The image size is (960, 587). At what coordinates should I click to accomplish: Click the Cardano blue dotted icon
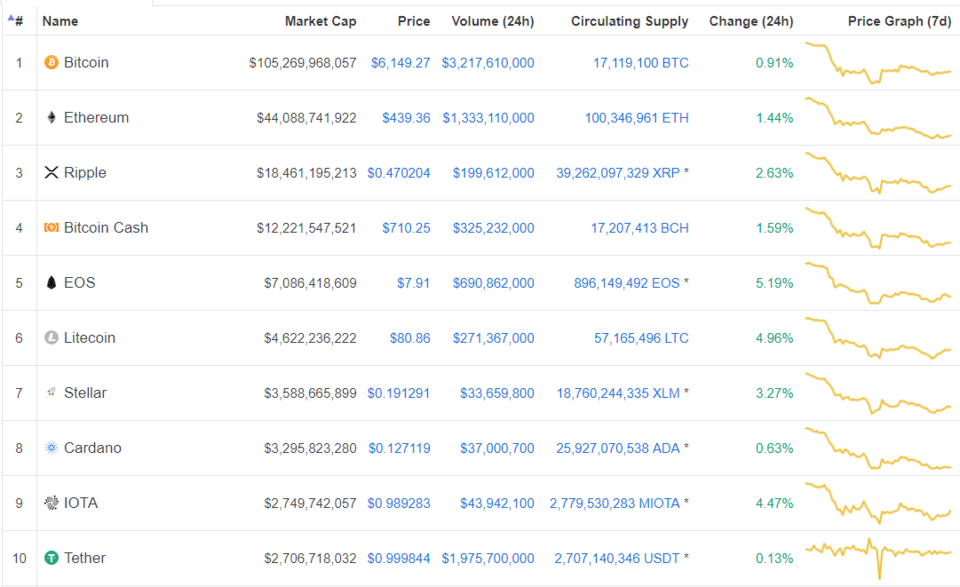point(51,447)
